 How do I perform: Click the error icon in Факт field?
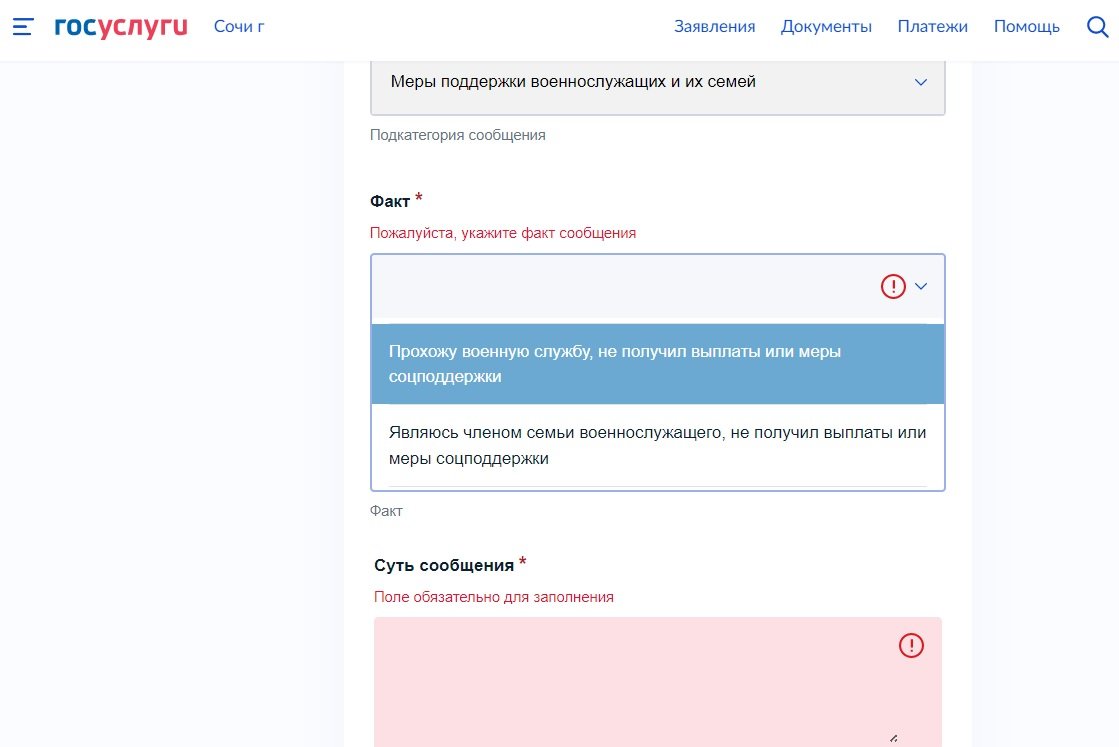coord(892,287)
